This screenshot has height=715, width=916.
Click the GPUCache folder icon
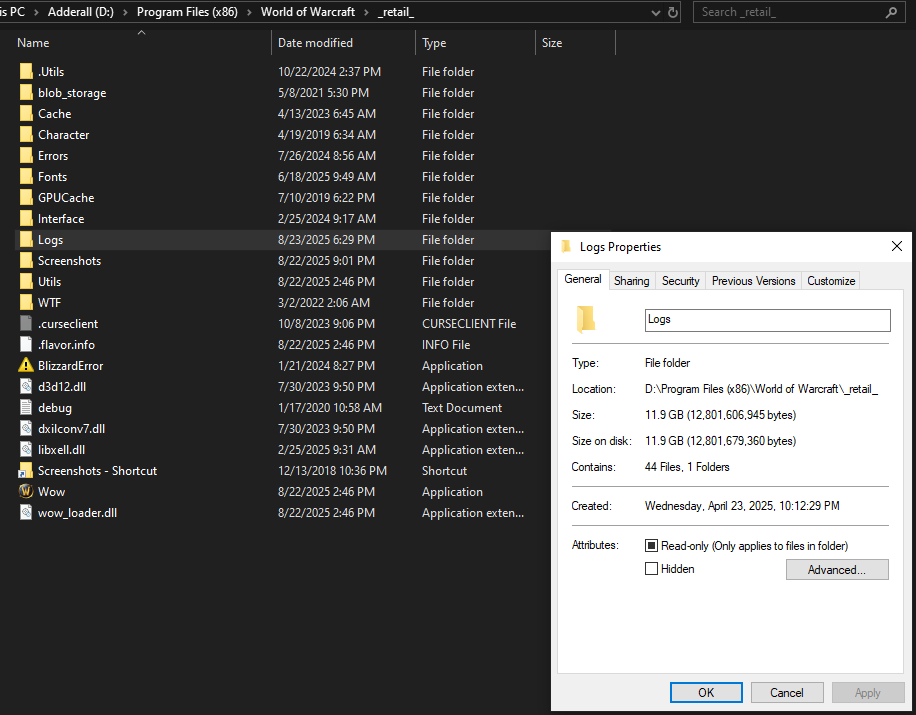pyautogui.click(x=26, y=197)
